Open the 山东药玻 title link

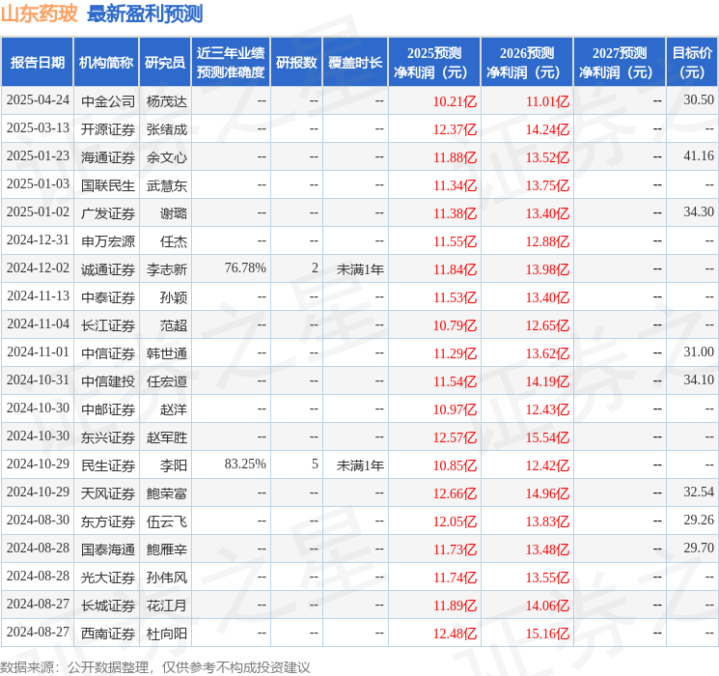pyautogui.click(x=39, y=14)
